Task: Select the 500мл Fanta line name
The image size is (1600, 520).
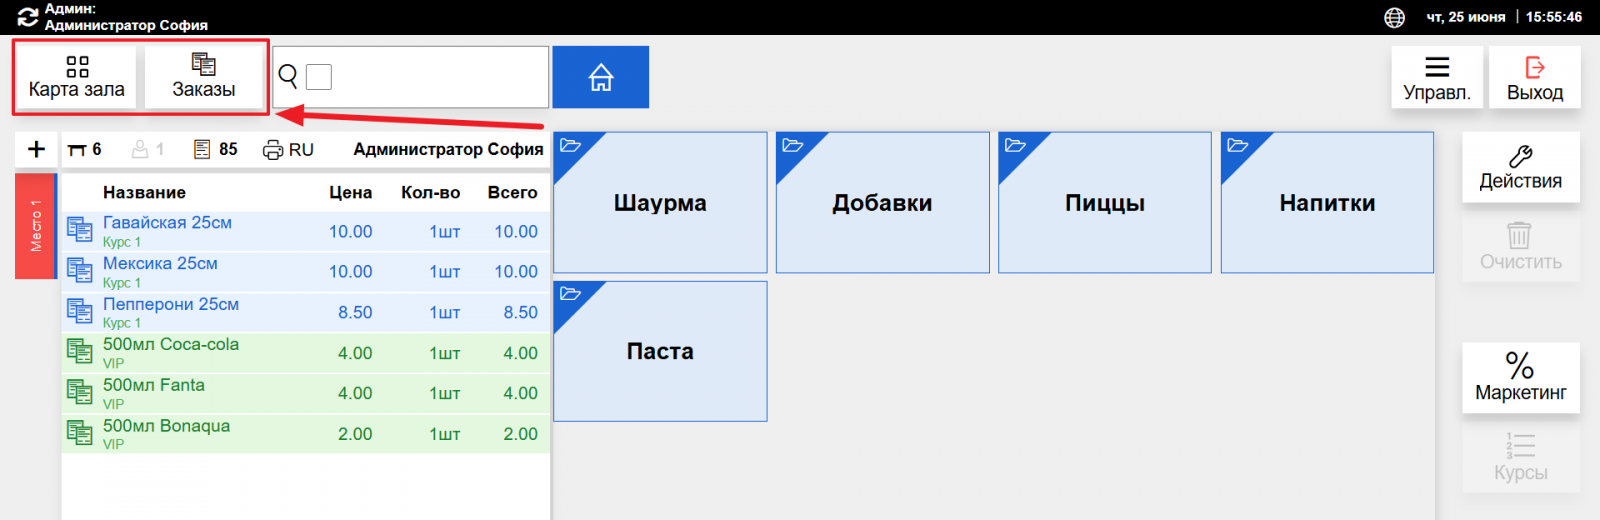Action: point(154,385)
